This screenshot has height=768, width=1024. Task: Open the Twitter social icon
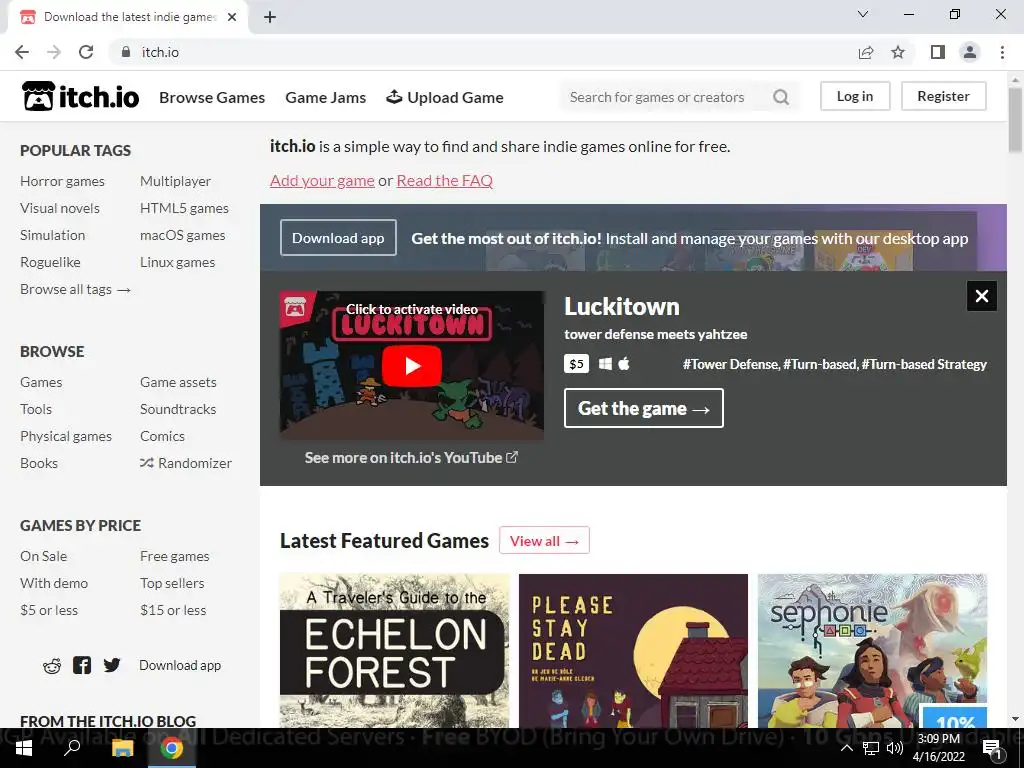click(x=112, y=665)
